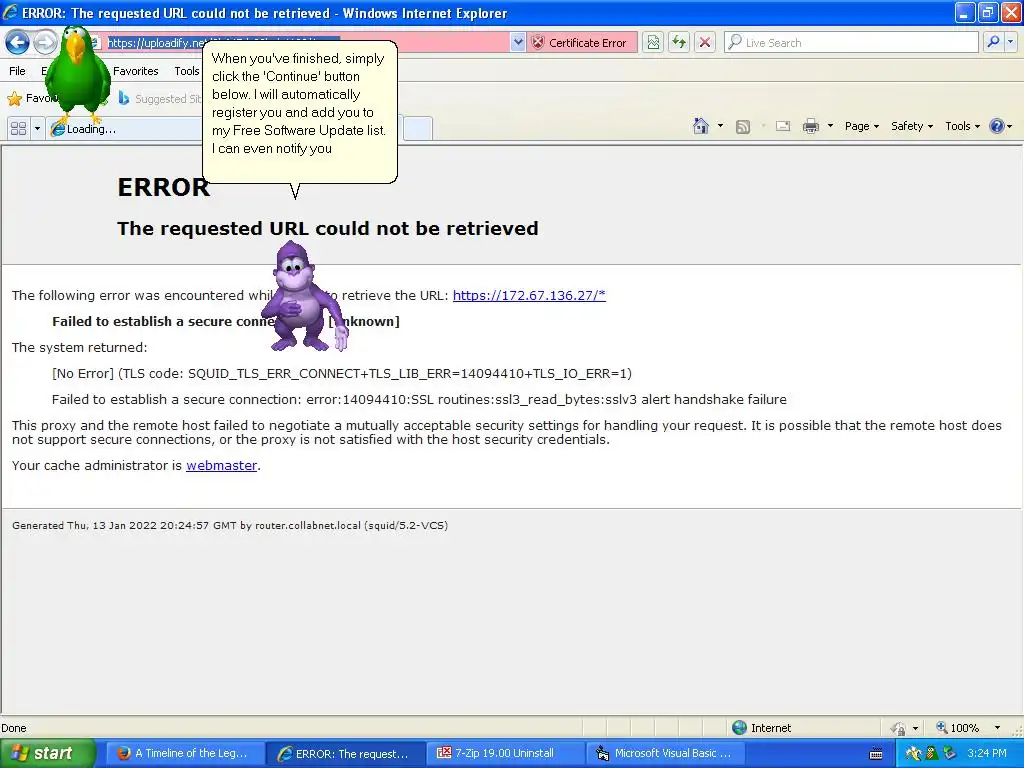Open the command bar Tools dropdown
Viewport: 1024px width, 768px height.
[x=963, y=126]
